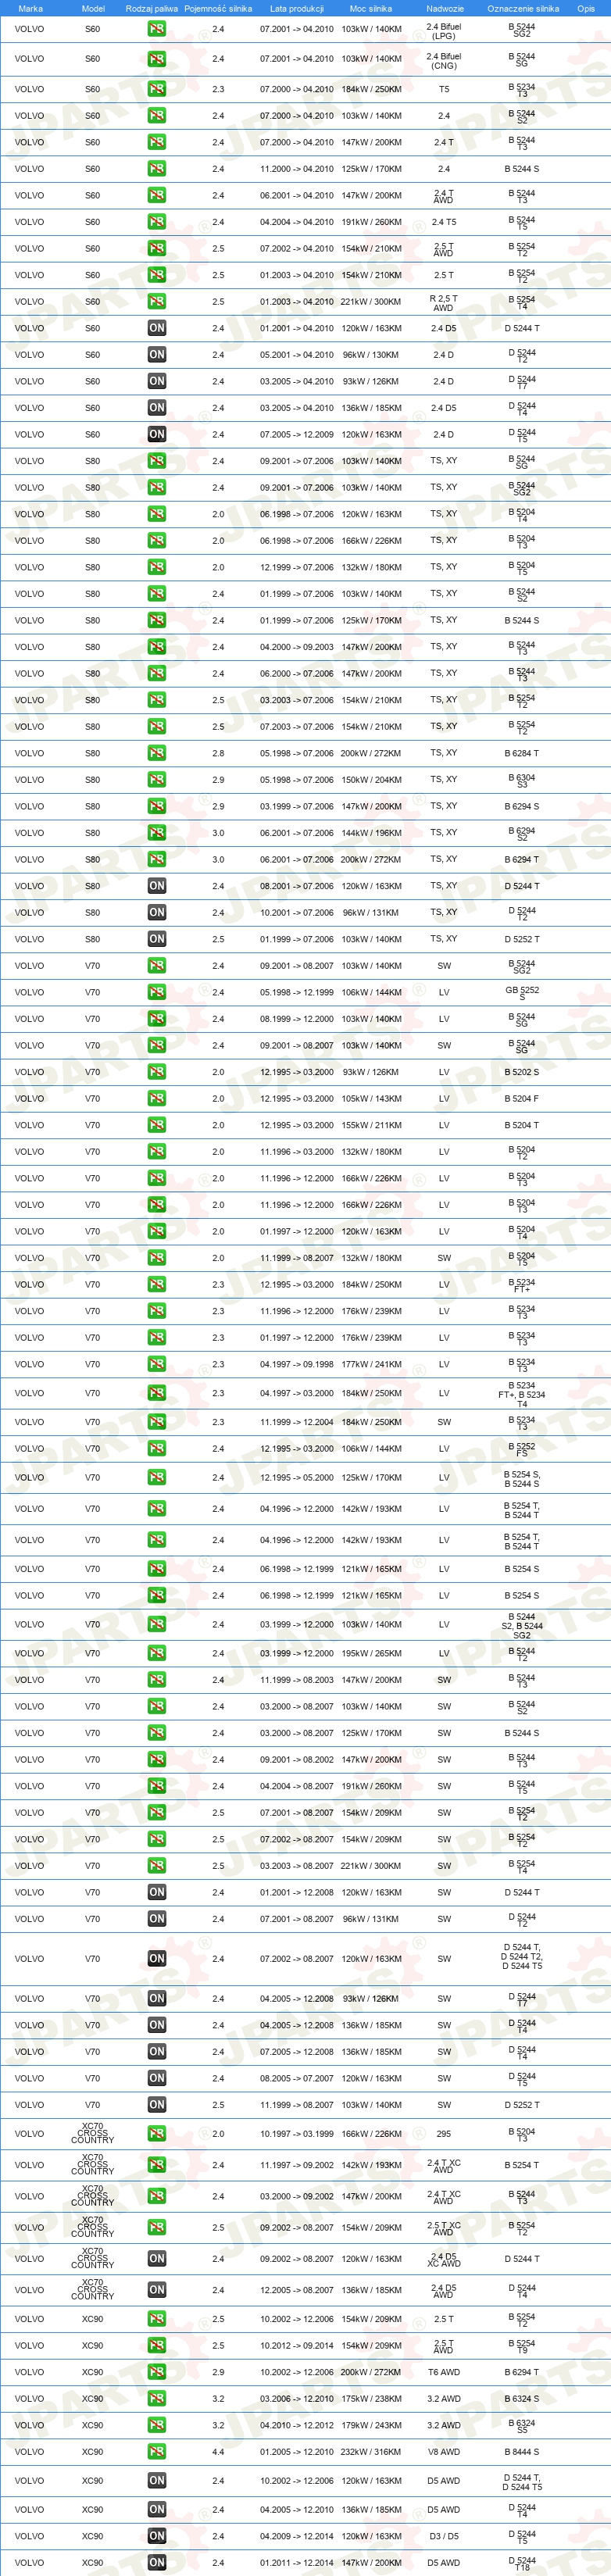This screenshot has height=2576, width=611.
Task: Click the Model column header
Action: click(92, 8)
